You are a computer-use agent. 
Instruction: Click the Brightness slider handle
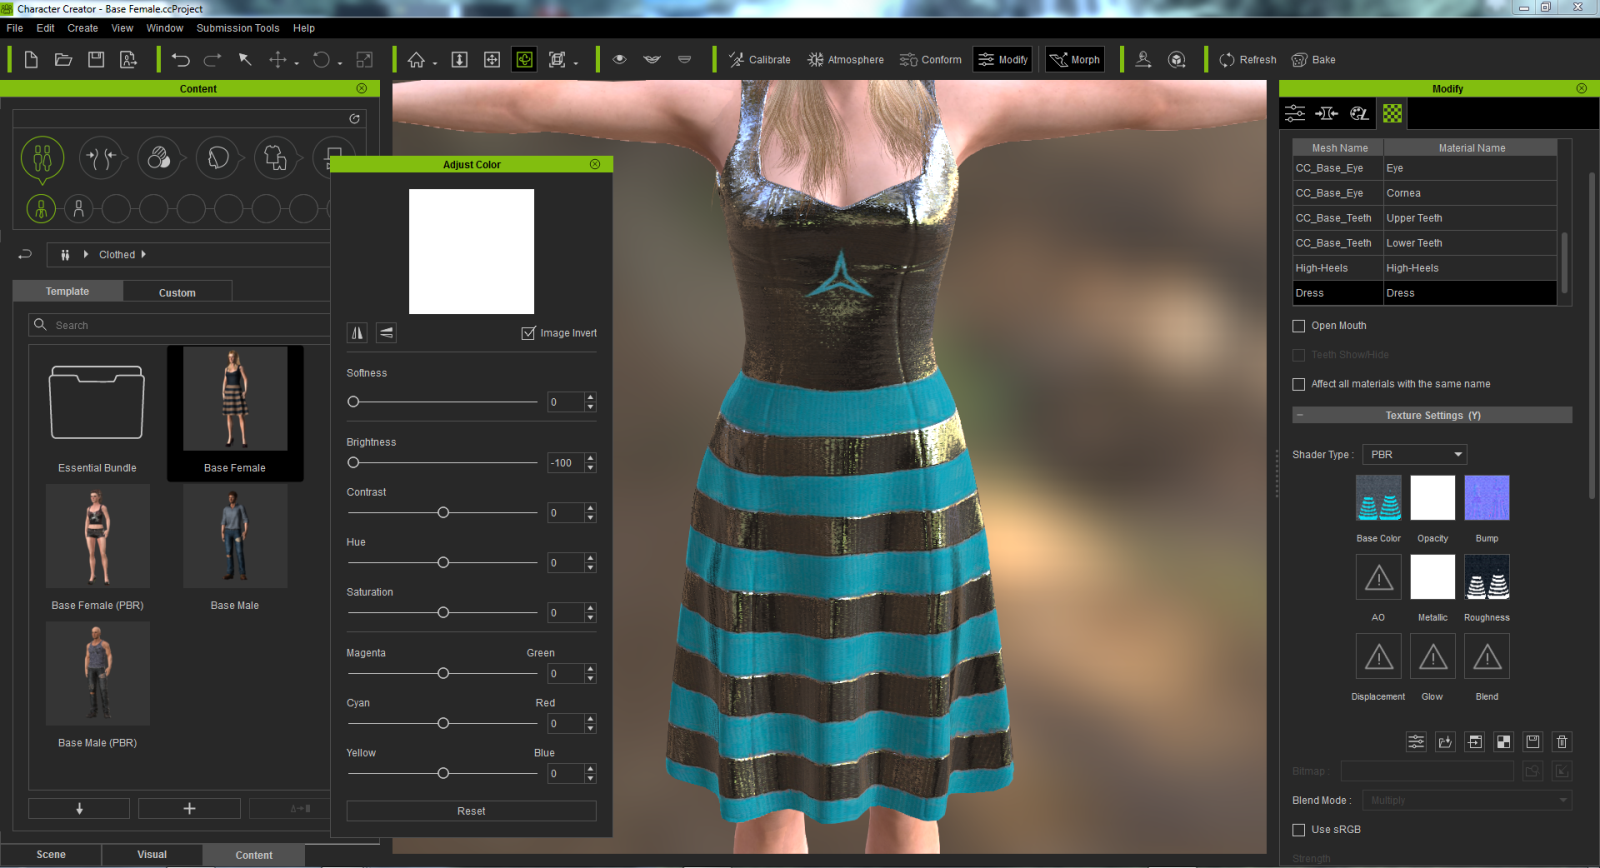[x=353, y=463]
